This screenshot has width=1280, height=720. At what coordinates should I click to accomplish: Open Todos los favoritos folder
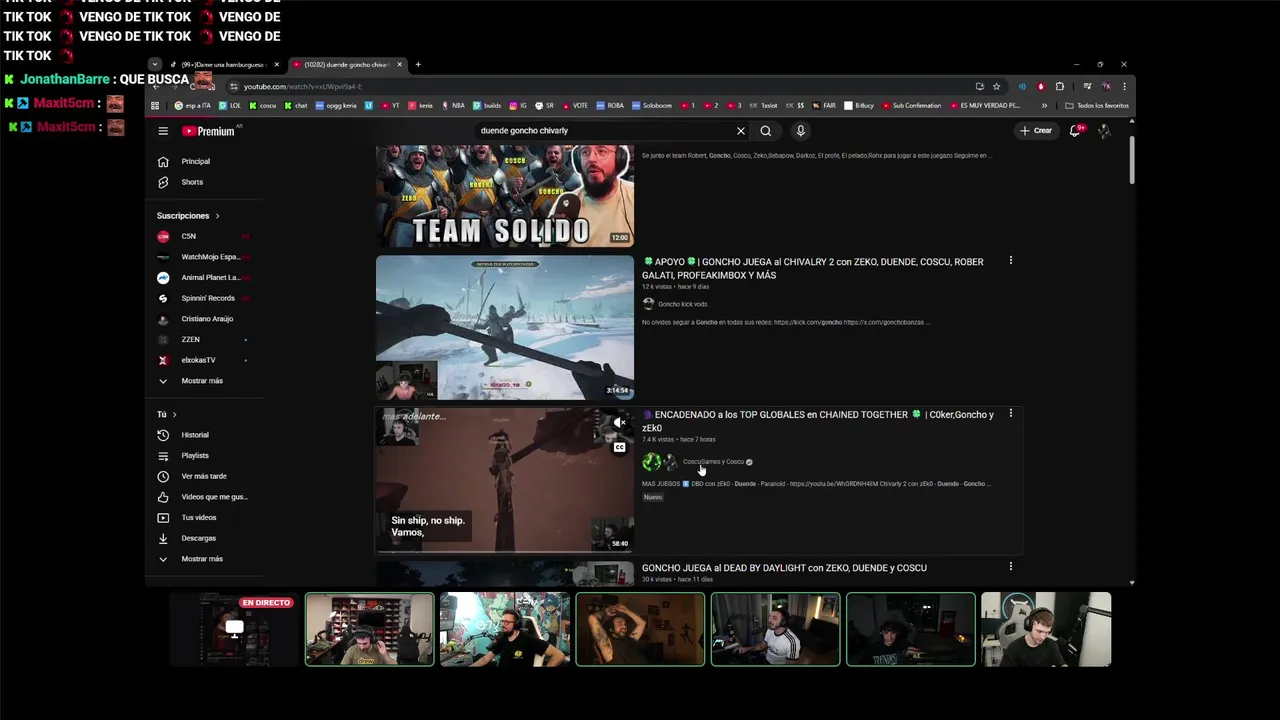(x=1097, y=106)
